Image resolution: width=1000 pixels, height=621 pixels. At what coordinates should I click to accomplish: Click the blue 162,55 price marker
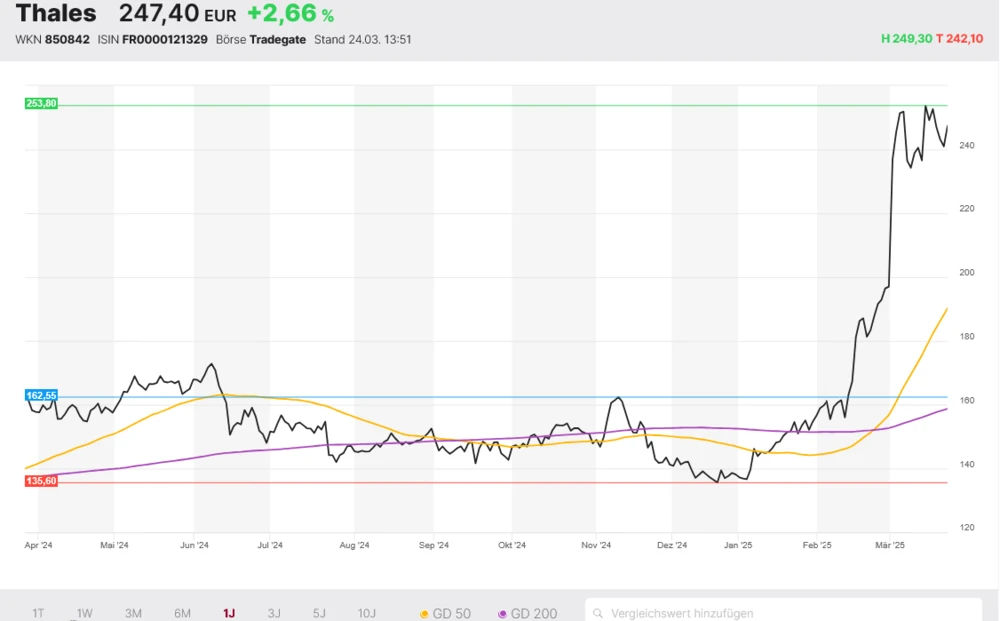pos(41,396)
